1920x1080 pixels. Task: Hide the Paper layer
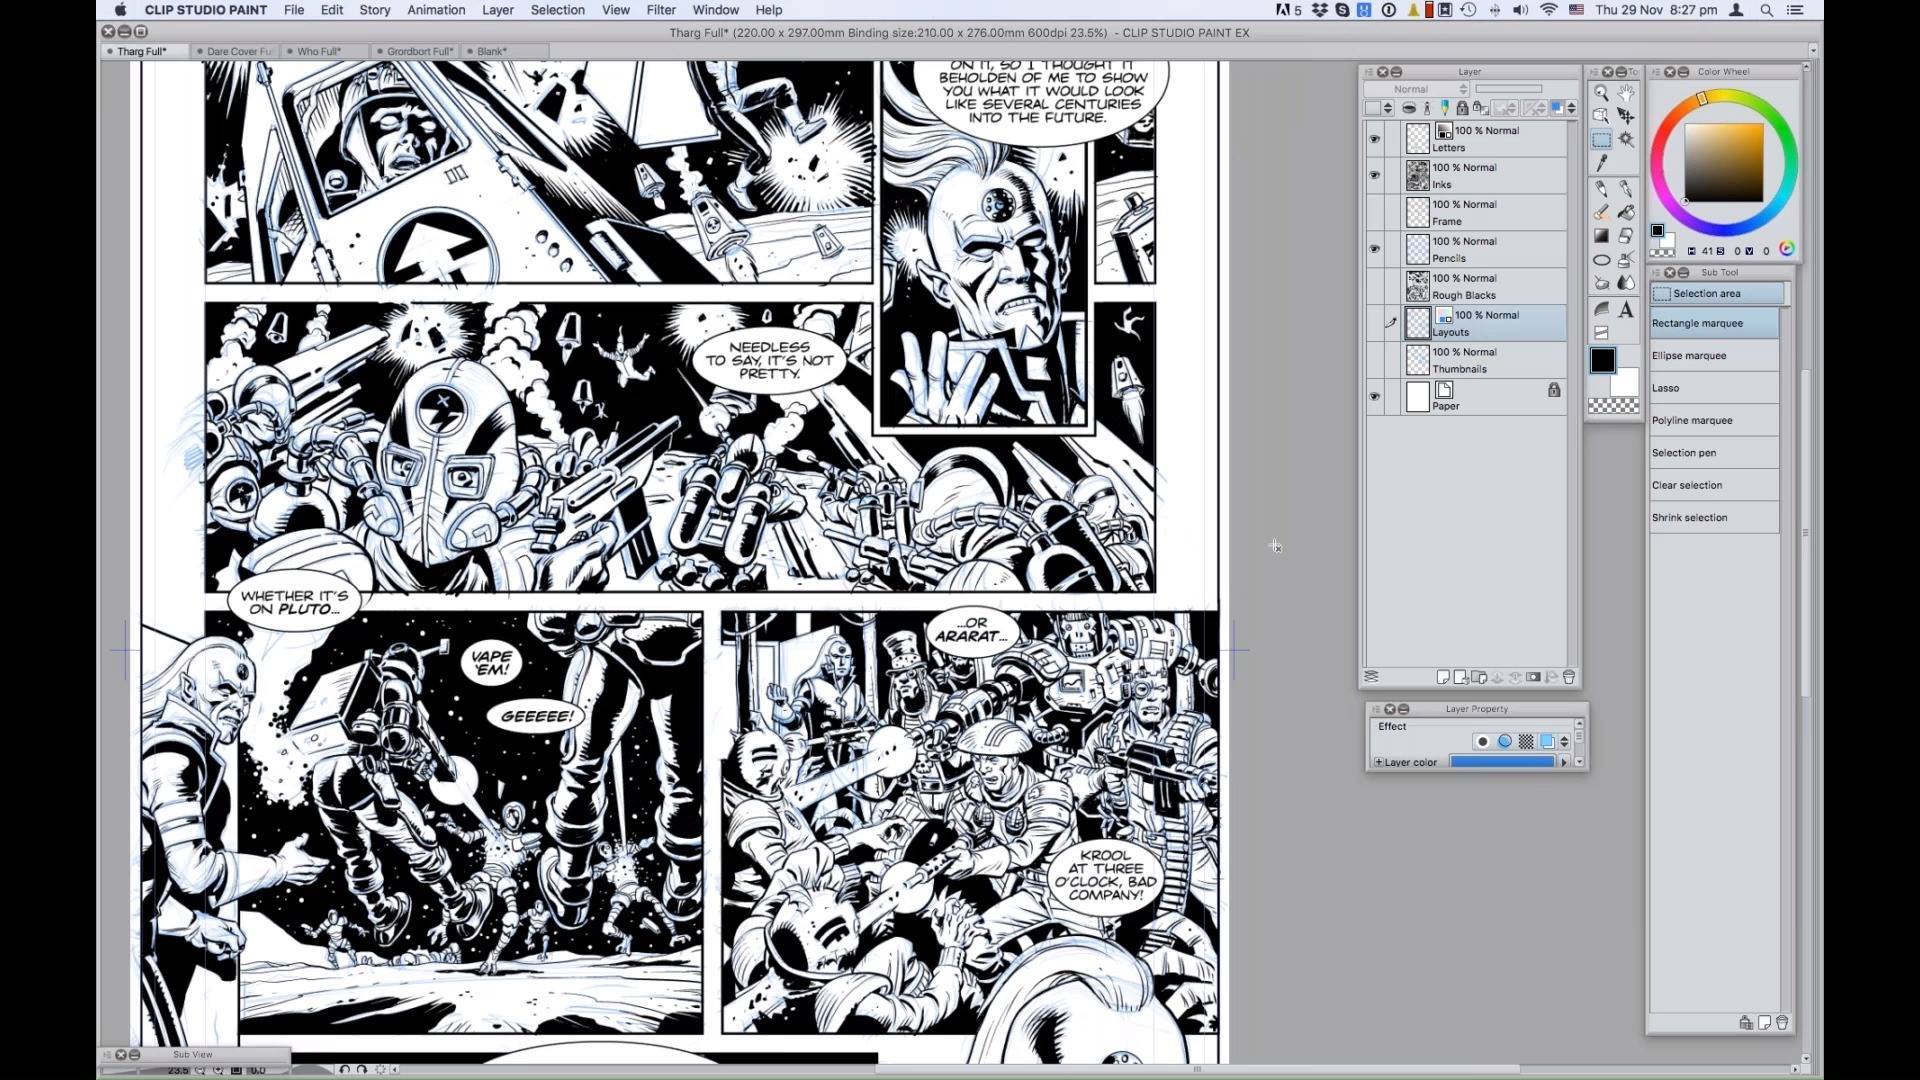1374,397
